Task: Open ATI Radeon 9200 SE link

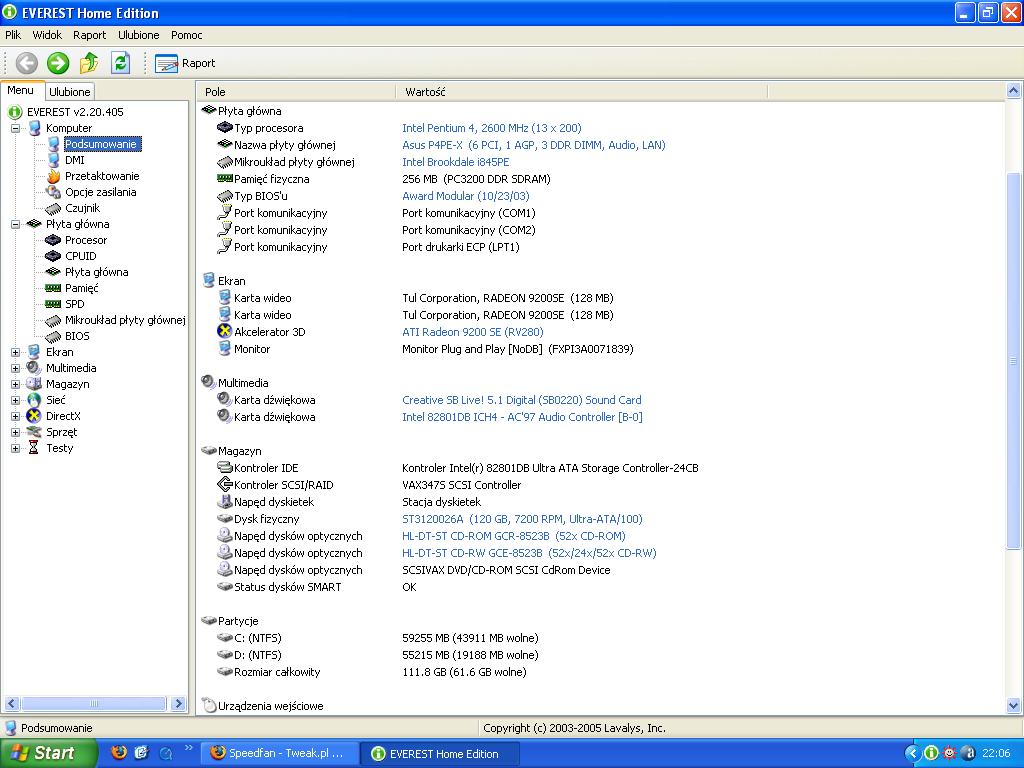Action: [473, 332]
